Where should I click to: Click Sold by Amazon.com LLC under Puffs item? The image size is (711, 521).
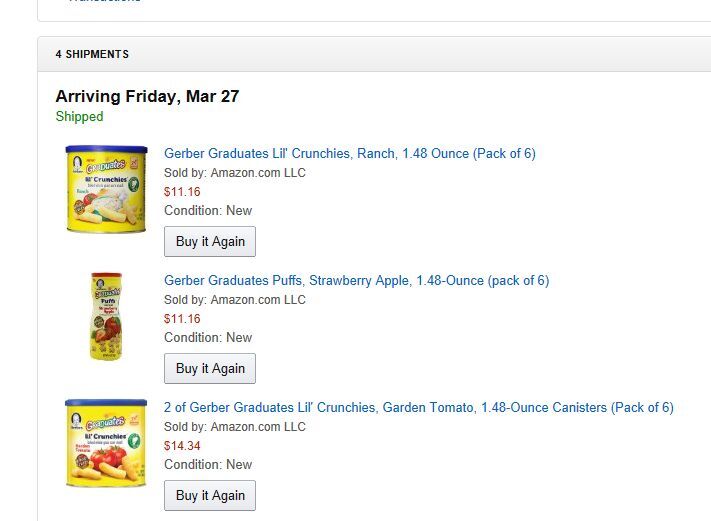pyautogui.click(x=234, y=300)
